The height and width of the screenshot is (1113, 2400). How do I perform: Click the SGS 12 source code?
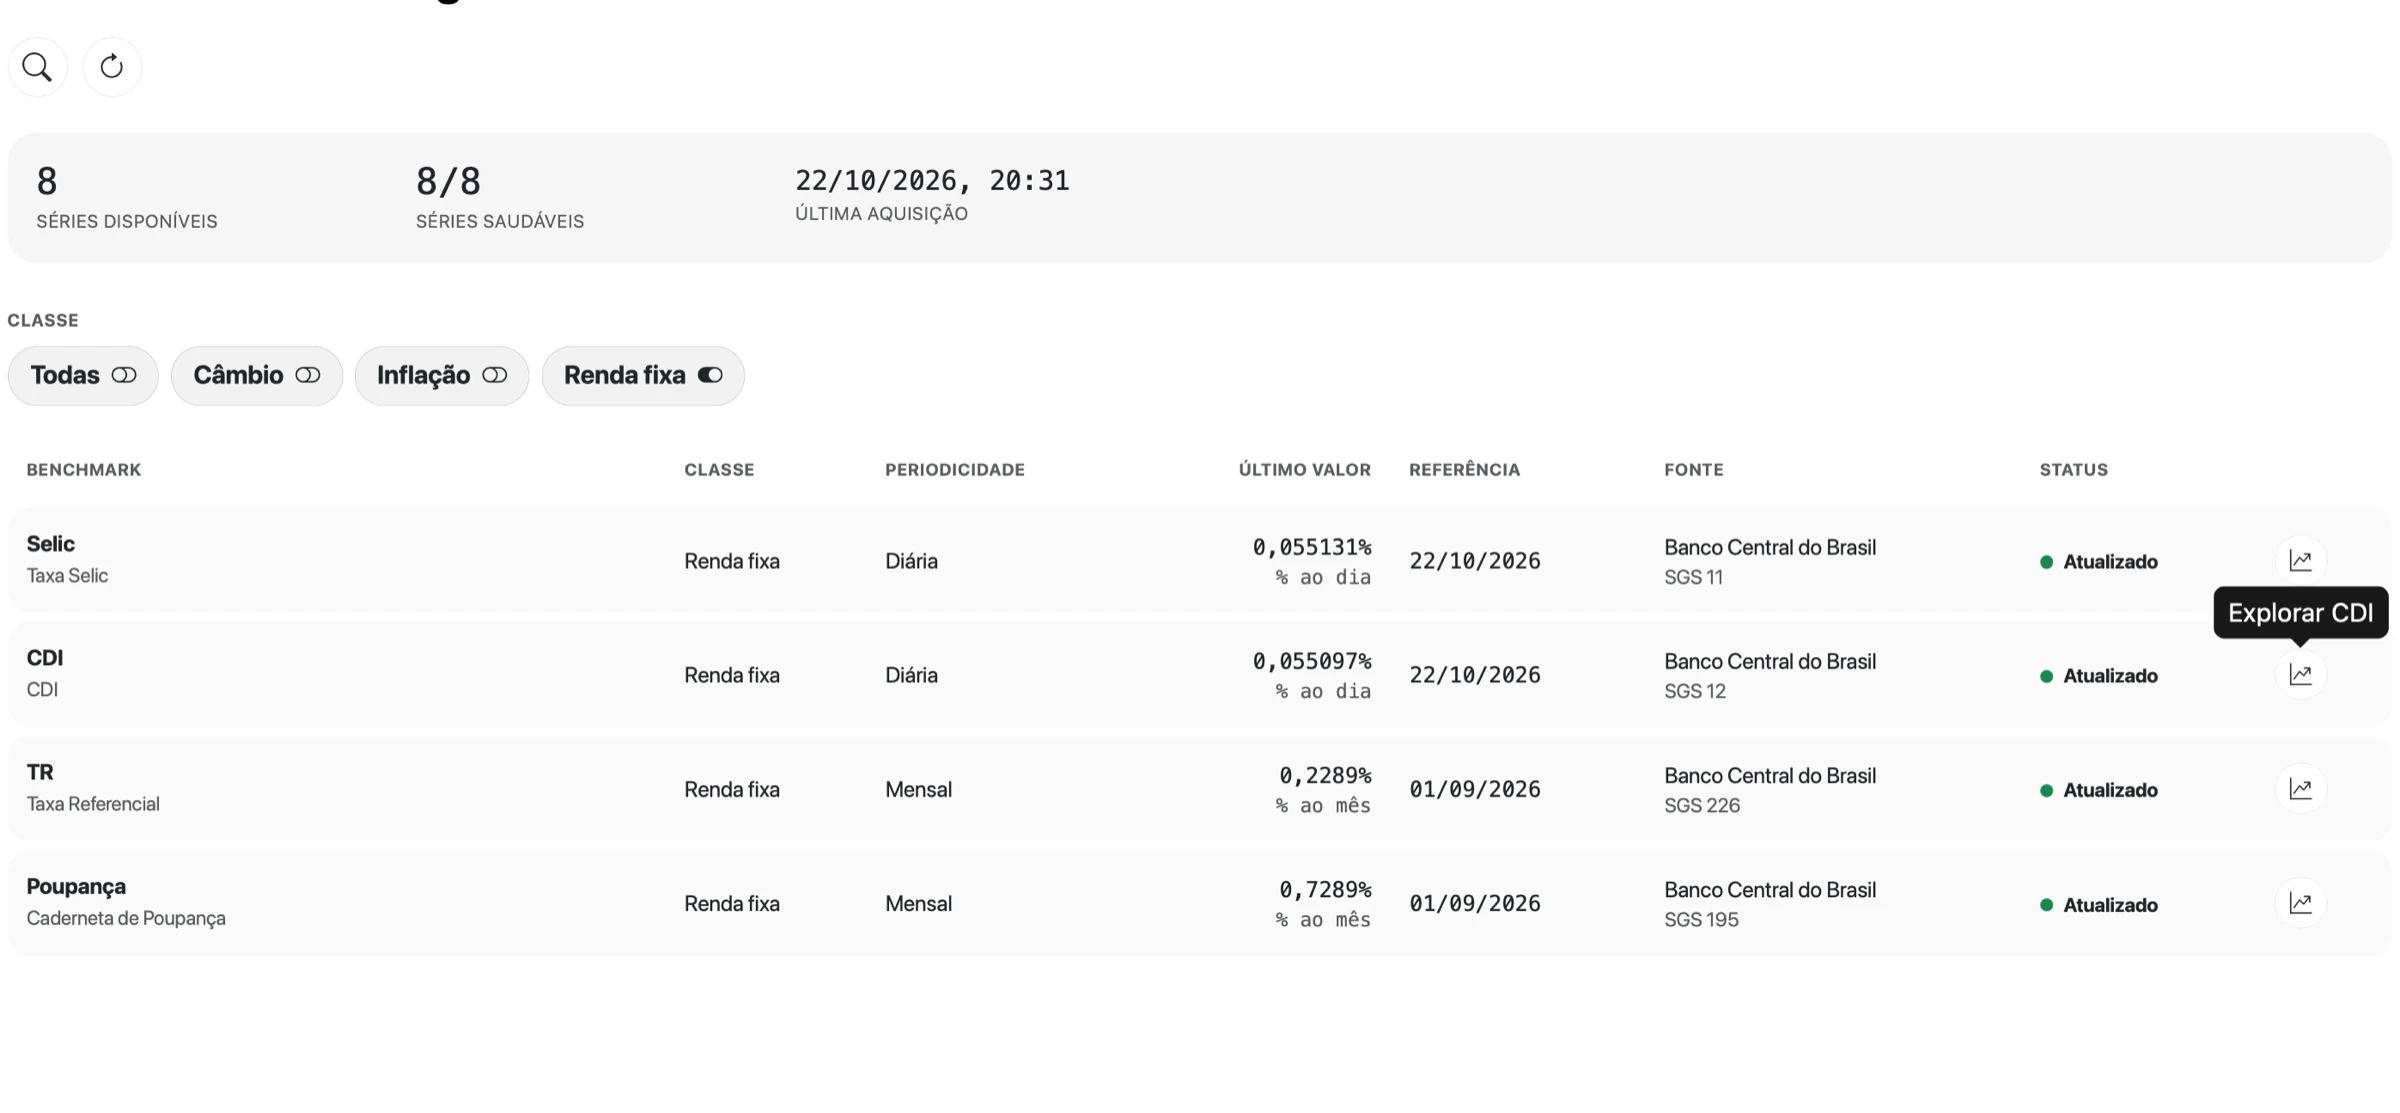(x=1695, y=691)
